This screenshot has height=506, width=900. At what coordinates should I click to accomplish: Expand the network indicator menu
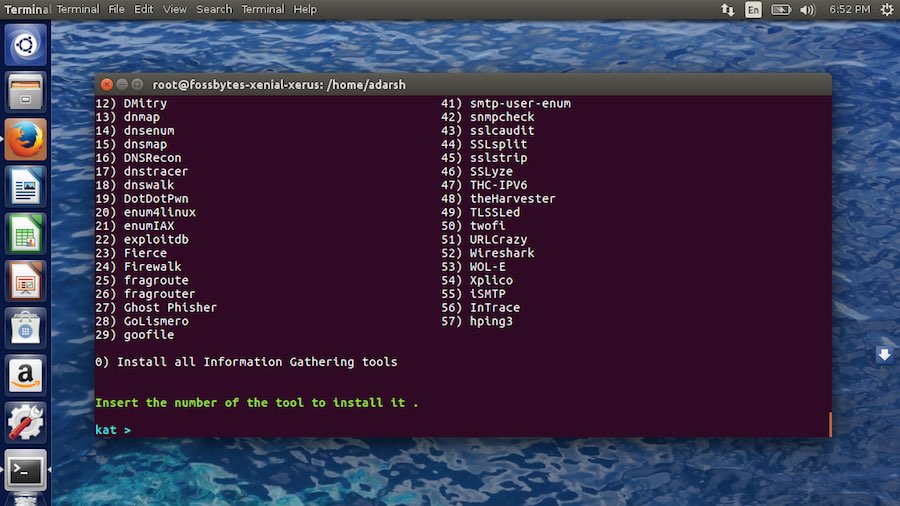point(727,9)
